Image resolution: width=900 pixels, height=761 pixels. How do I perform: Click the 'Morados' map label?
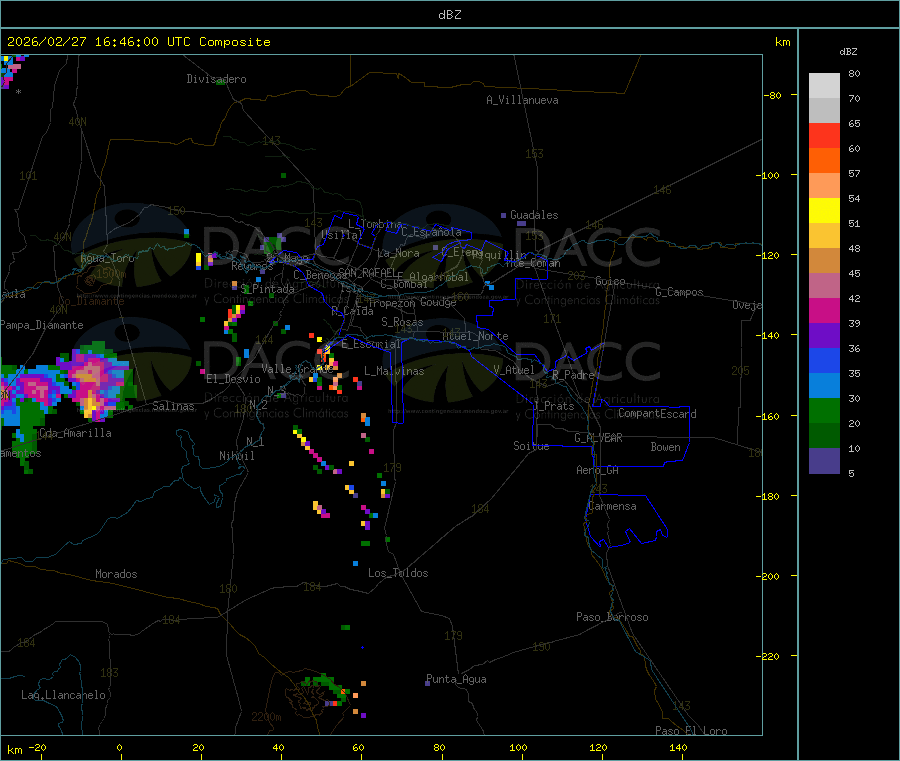tap(116, 574)
